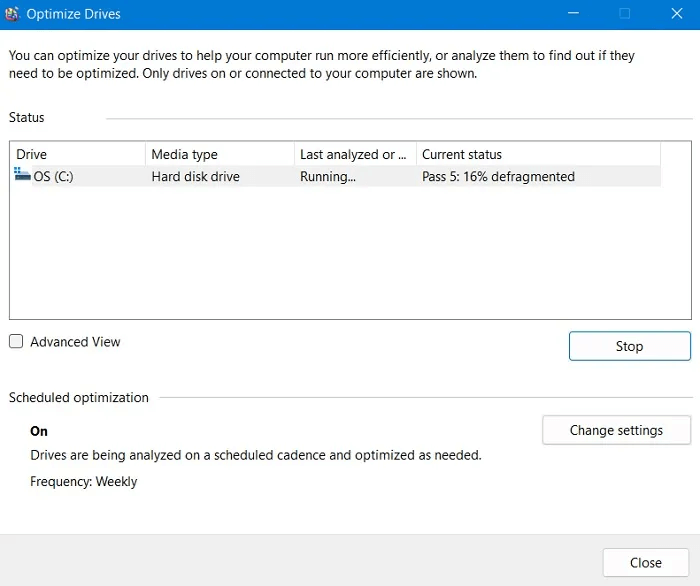Enable the Advanced View checkbox
This screenshot has width=700, height=586.
tap(16, 342)
